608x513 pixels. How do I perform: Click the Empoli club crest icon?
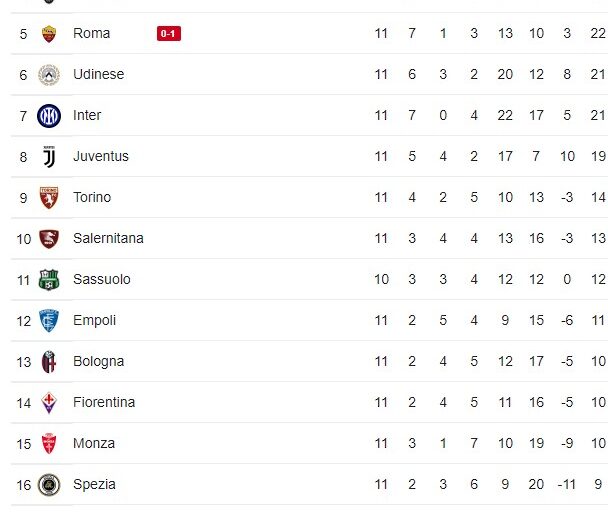pyautogui.click(x=49, y=321)
